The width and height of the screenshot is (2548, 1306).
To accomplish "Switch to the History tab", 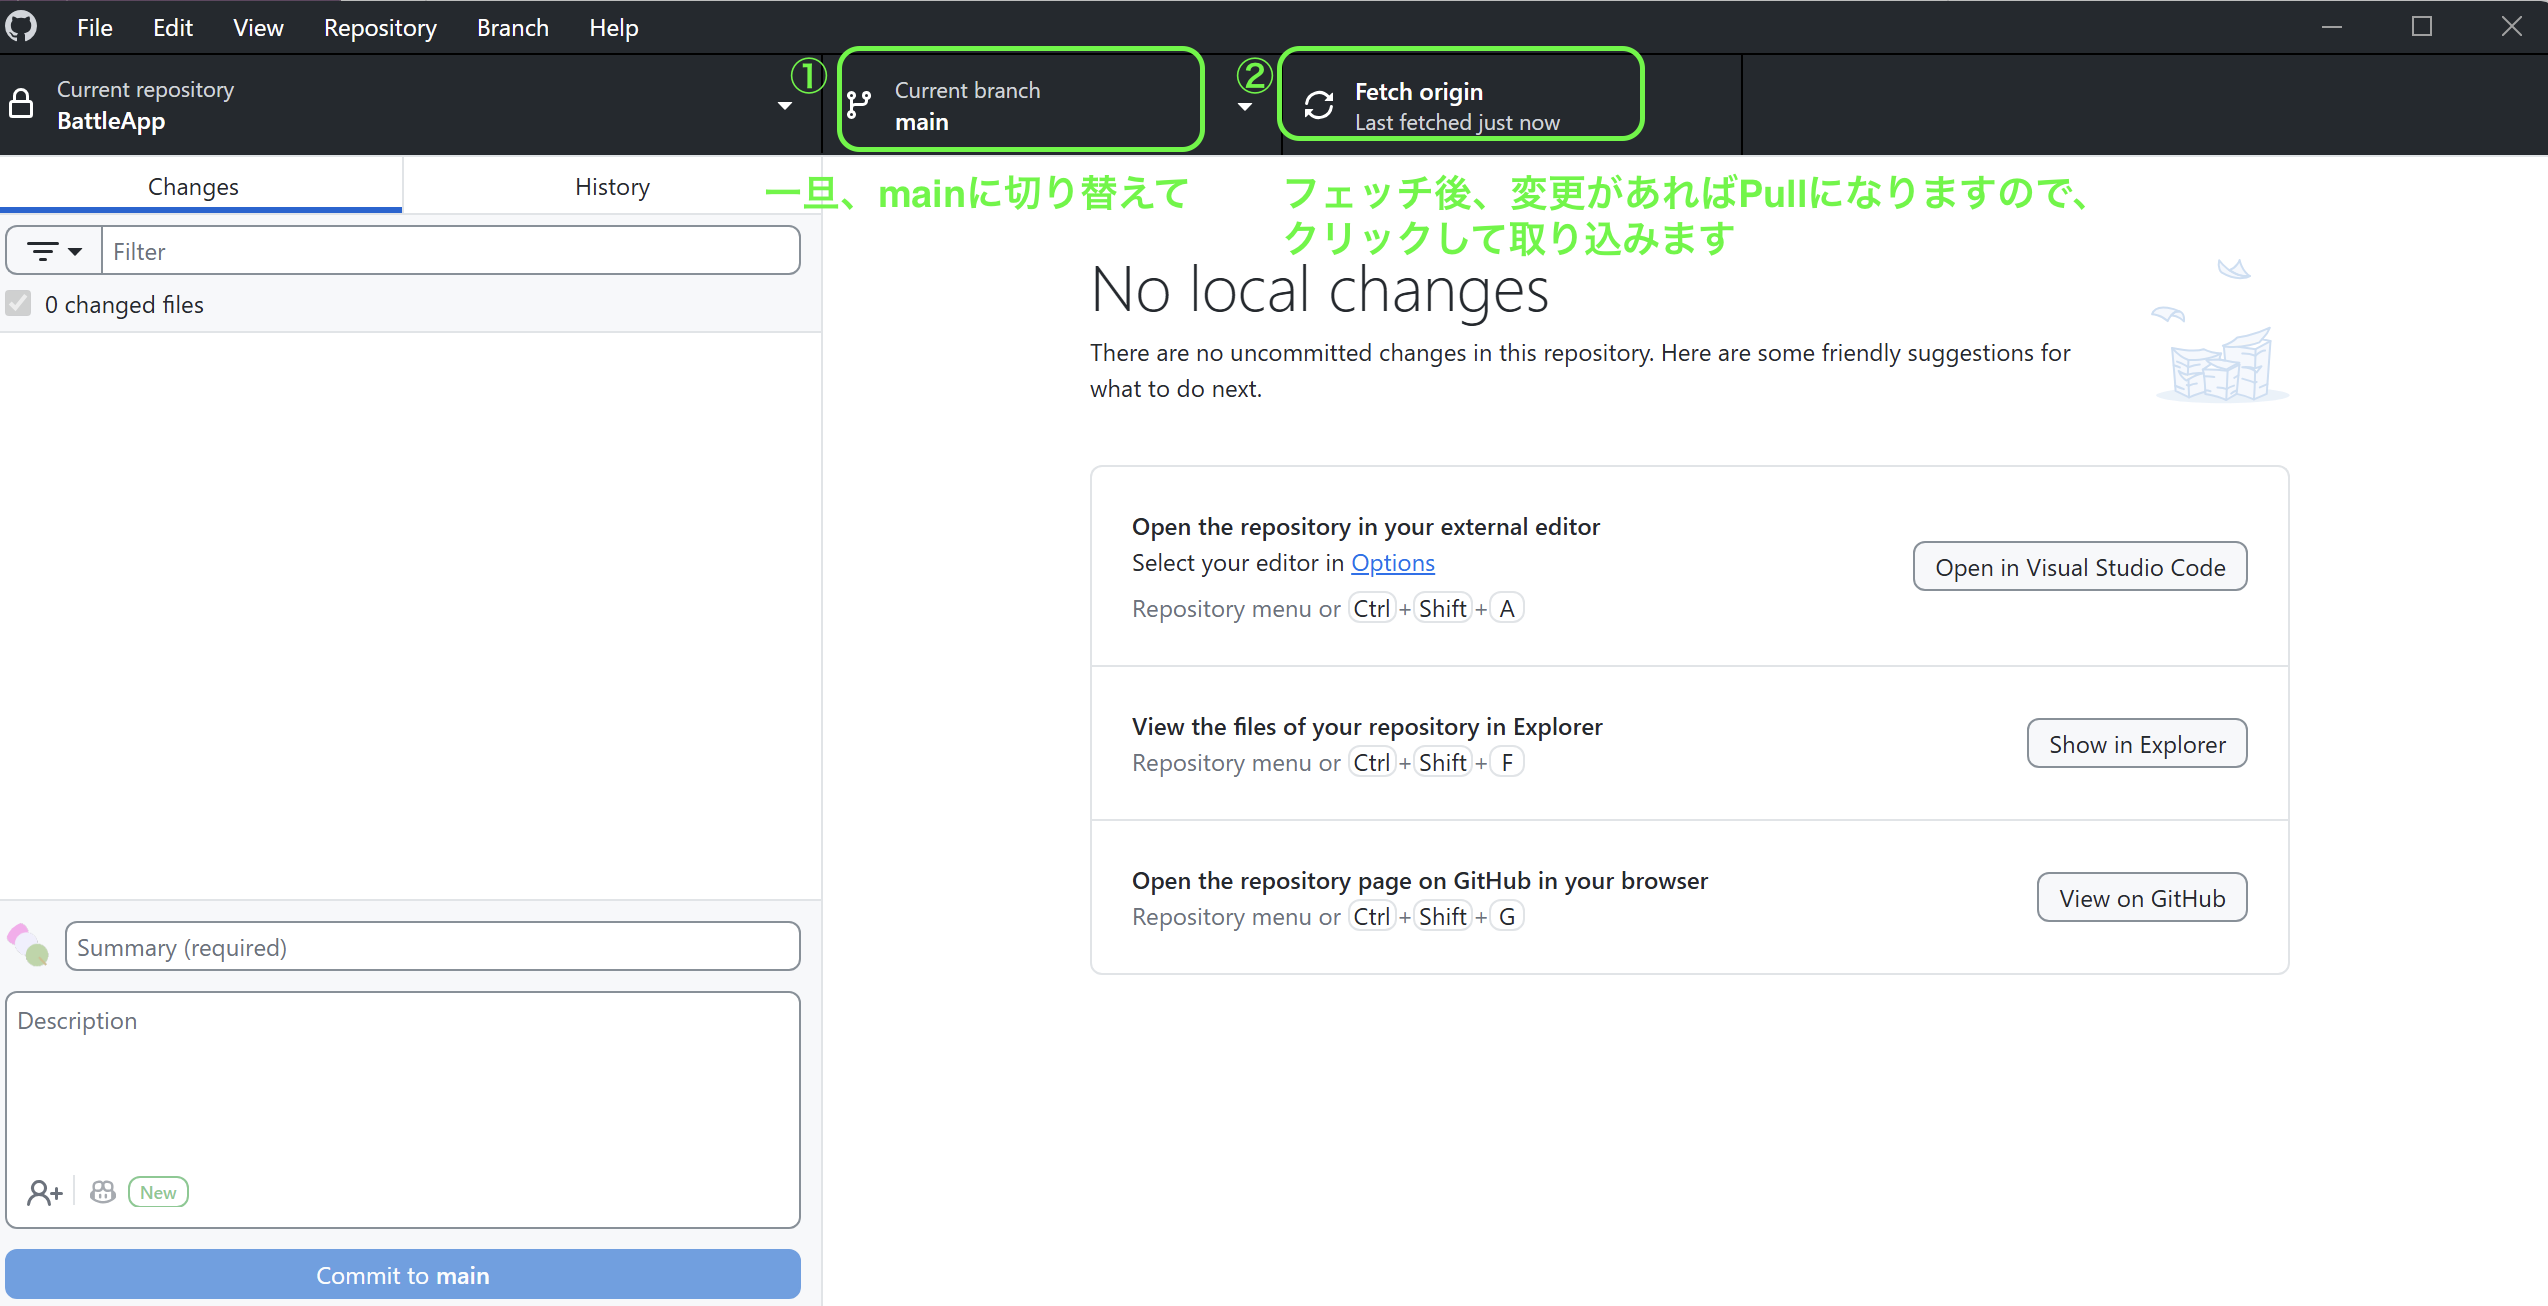I will pyautogui.click(x=612, y=186).
